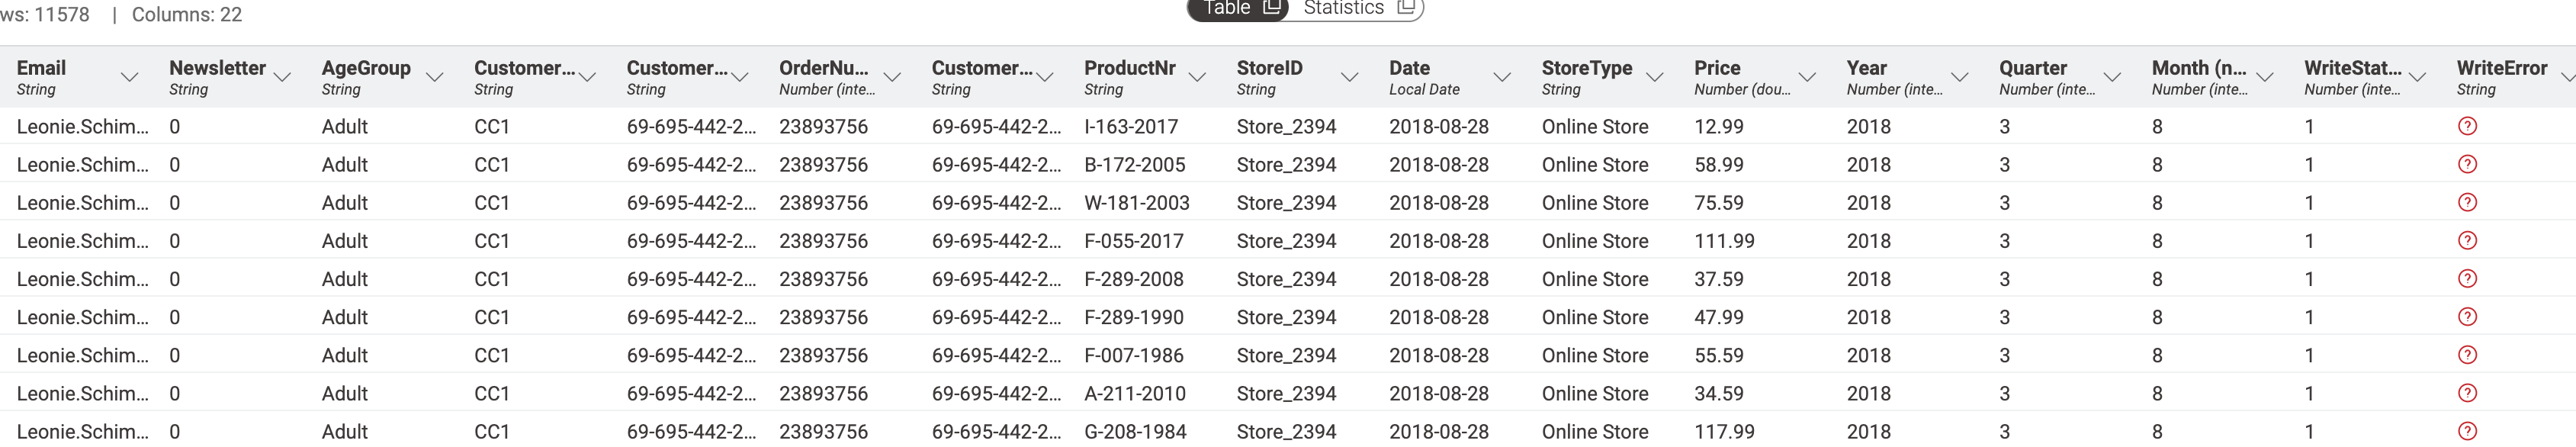This screenshot has width=2576, height=447.
Task: Click the WriteError question mark for B-172-2005
Action: pos(2467,165)
